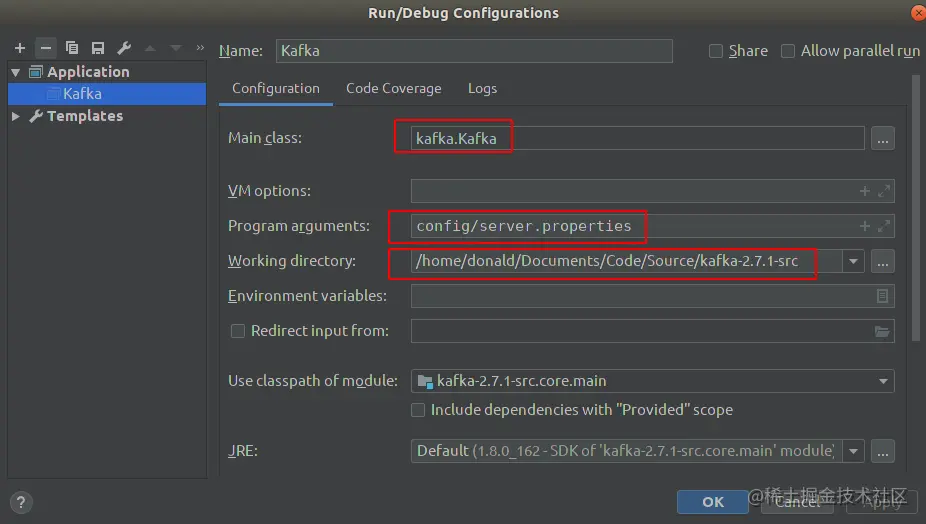This screenshot has width=926, height=524.
Task: Click the Name field containing Kafka
Action: [474, 51]
